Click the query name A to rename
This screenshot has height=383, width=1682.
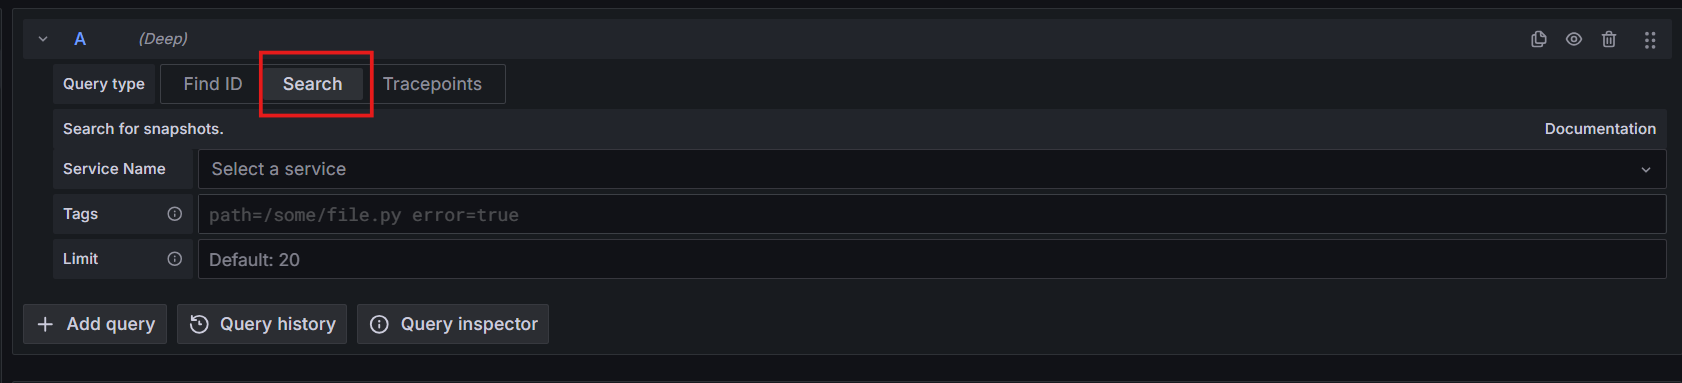pos(80,39)
